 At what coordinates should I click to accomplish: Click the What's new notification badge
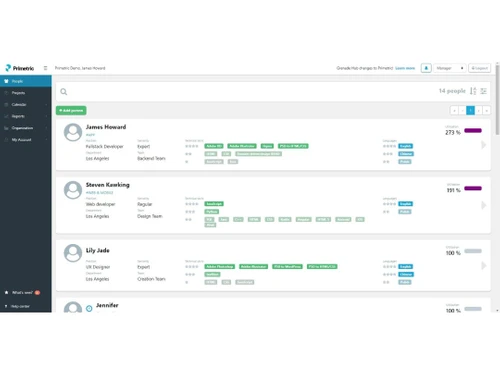(37, 293)
